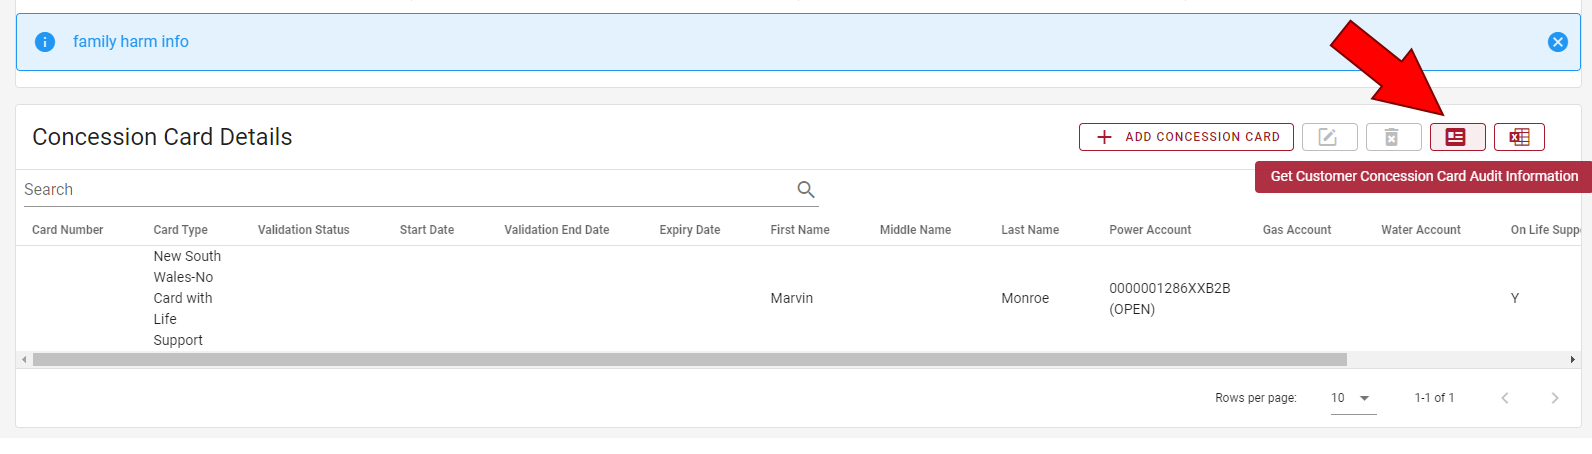Go to the previous page arrow

(1504, 398)
